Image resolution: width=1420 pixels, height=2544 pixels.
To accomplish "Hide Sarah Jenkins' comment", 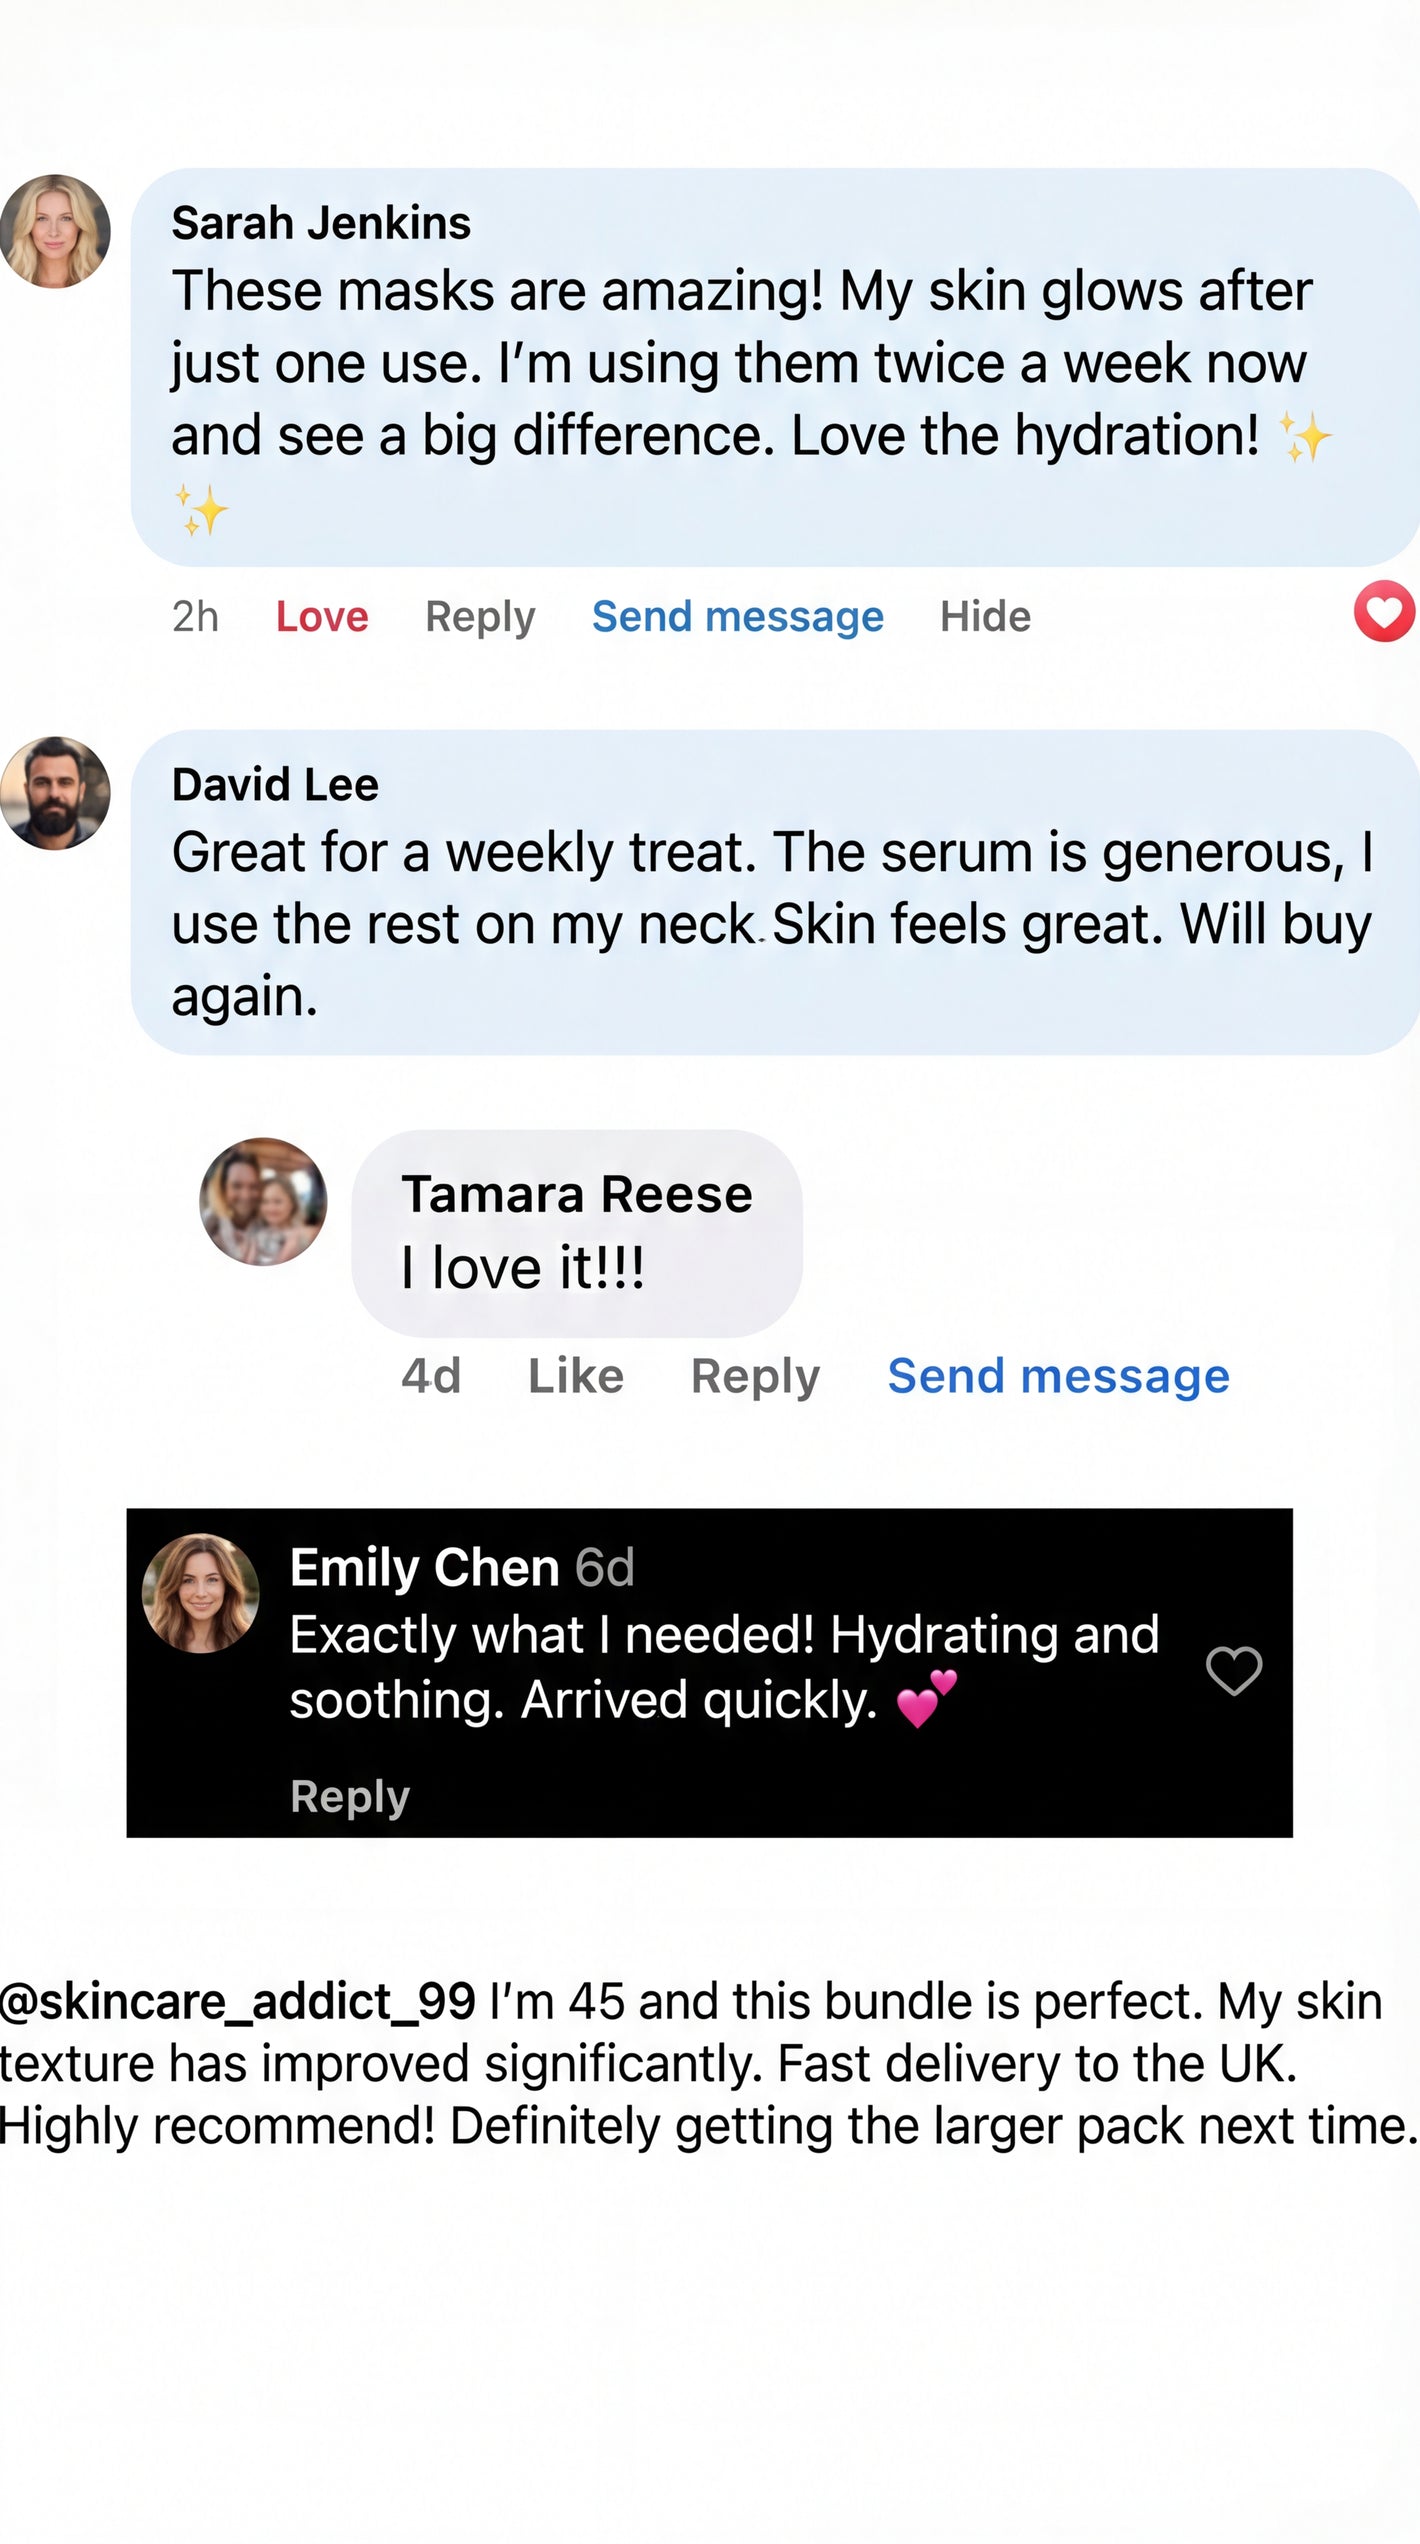I will click(985, 617).
